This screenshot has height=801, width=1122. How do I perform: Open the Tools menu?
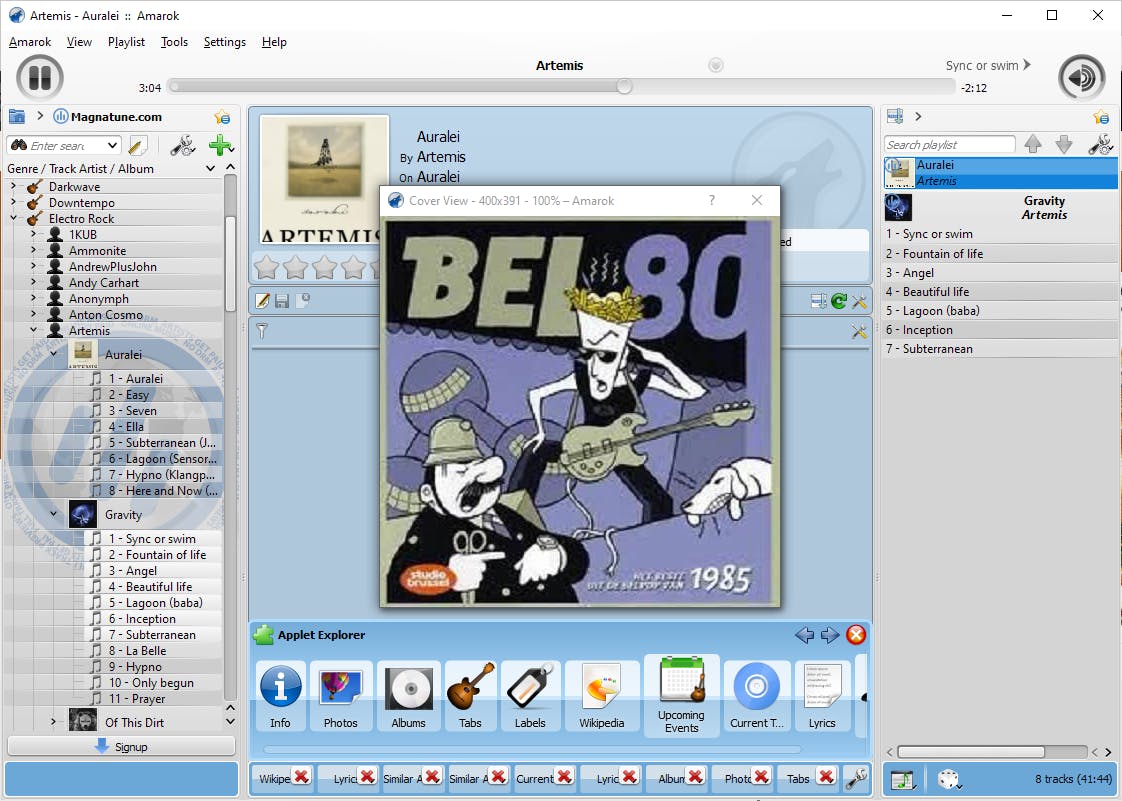point(174,42)
